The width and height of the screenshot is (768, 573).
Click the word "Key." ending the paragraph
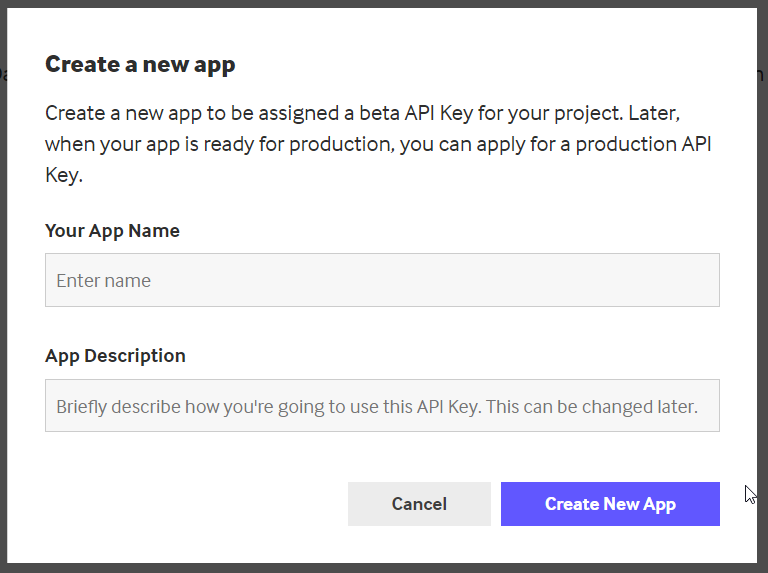[x=64, y=175]
